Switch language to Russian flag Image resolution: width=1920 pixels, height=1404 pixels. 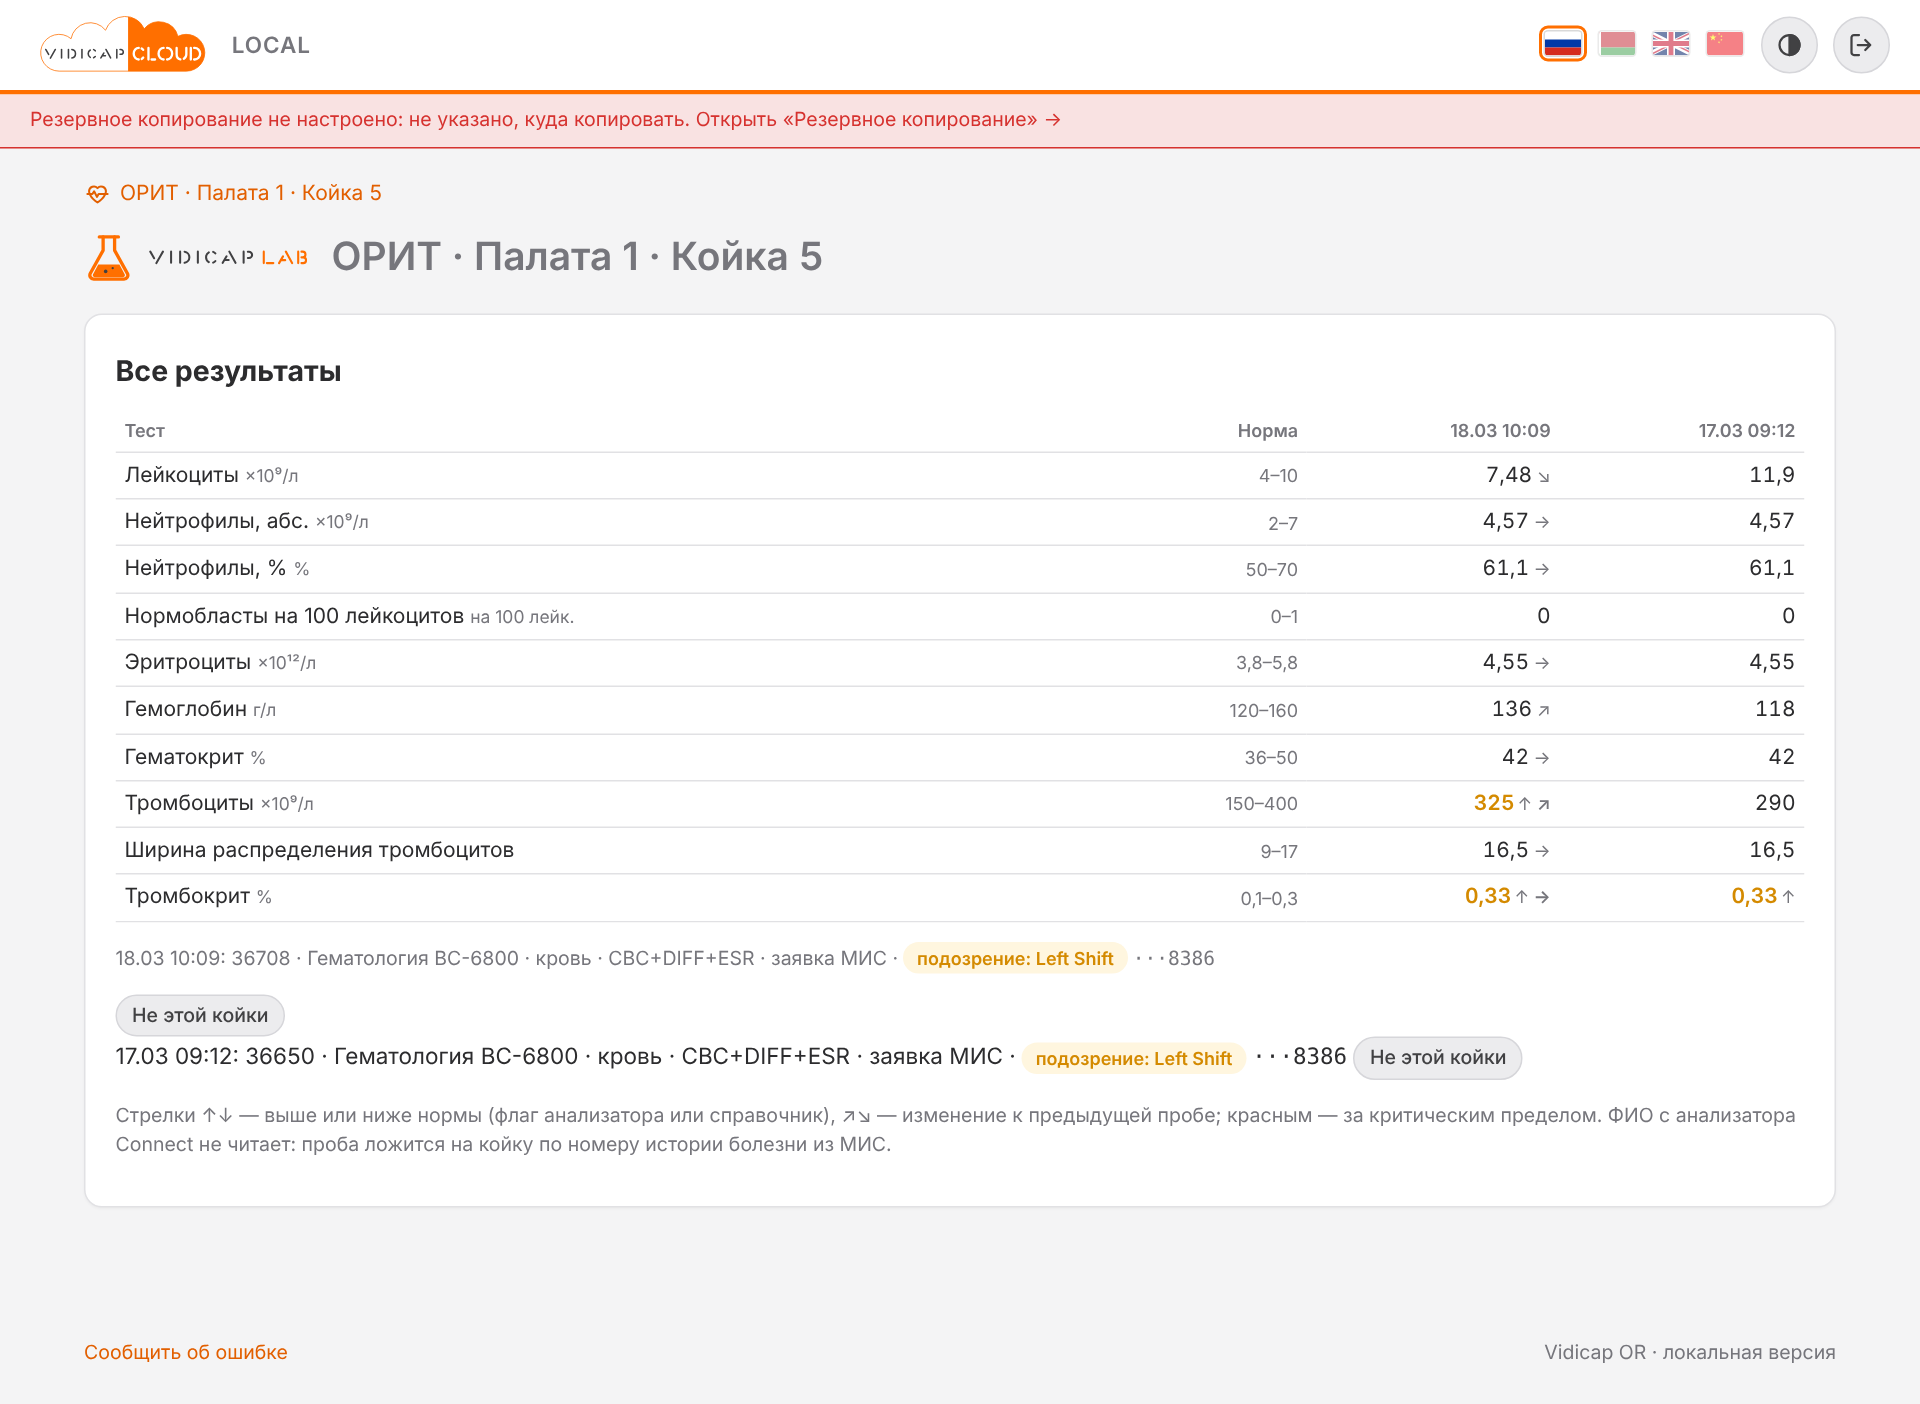click(x=1562, y=45)
